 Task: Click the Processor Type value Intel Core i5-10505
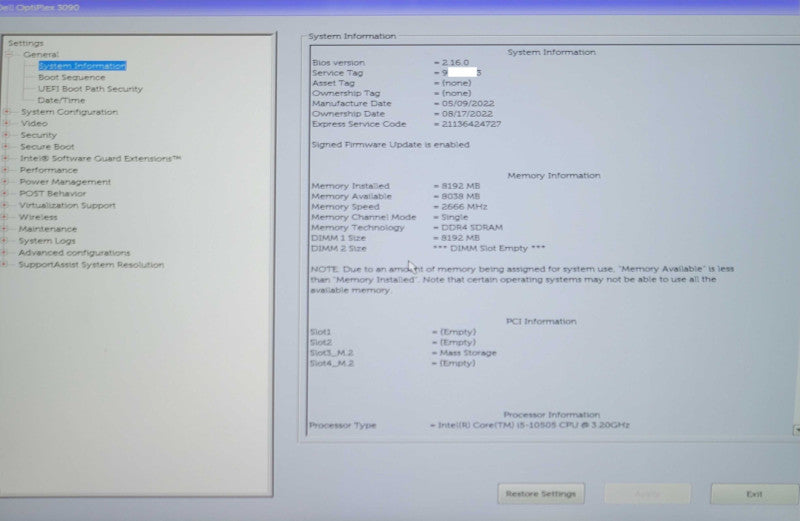[x=534, y=425]
